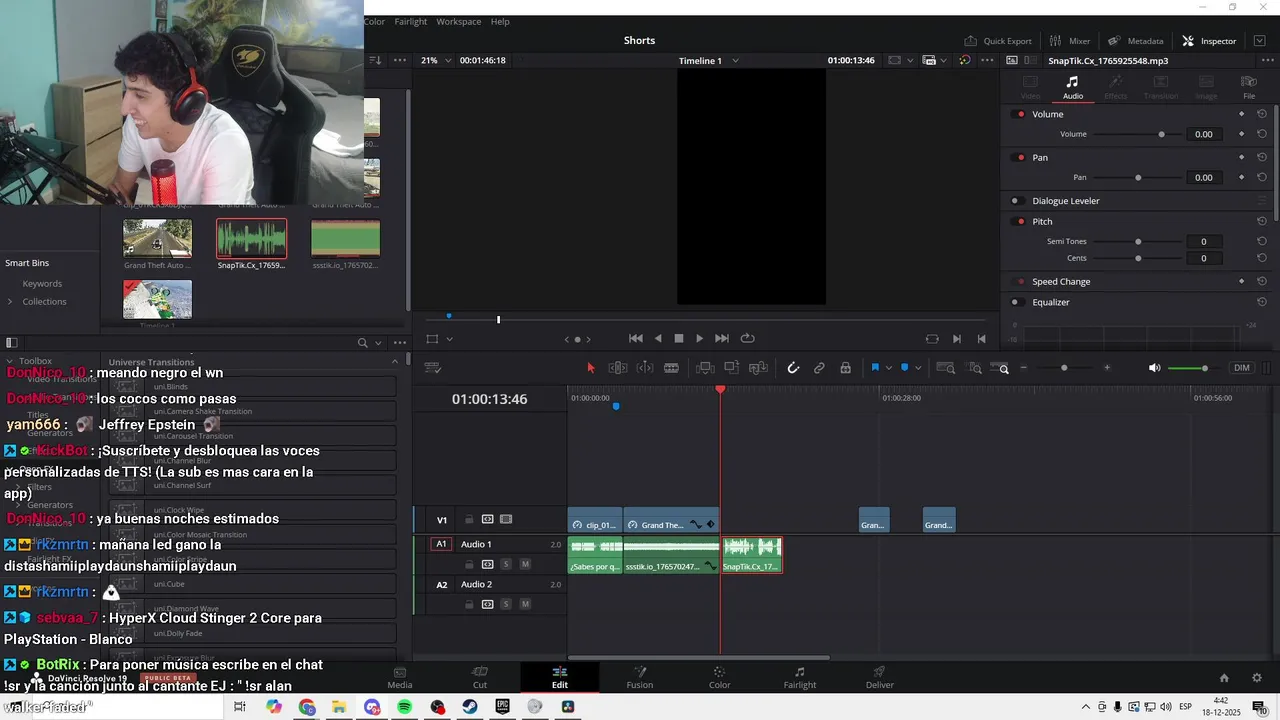Activate Selection Mode arrow tool
Image resolution: width=1280 pixels, height=720 pixels.
click(x=590, y=368)
